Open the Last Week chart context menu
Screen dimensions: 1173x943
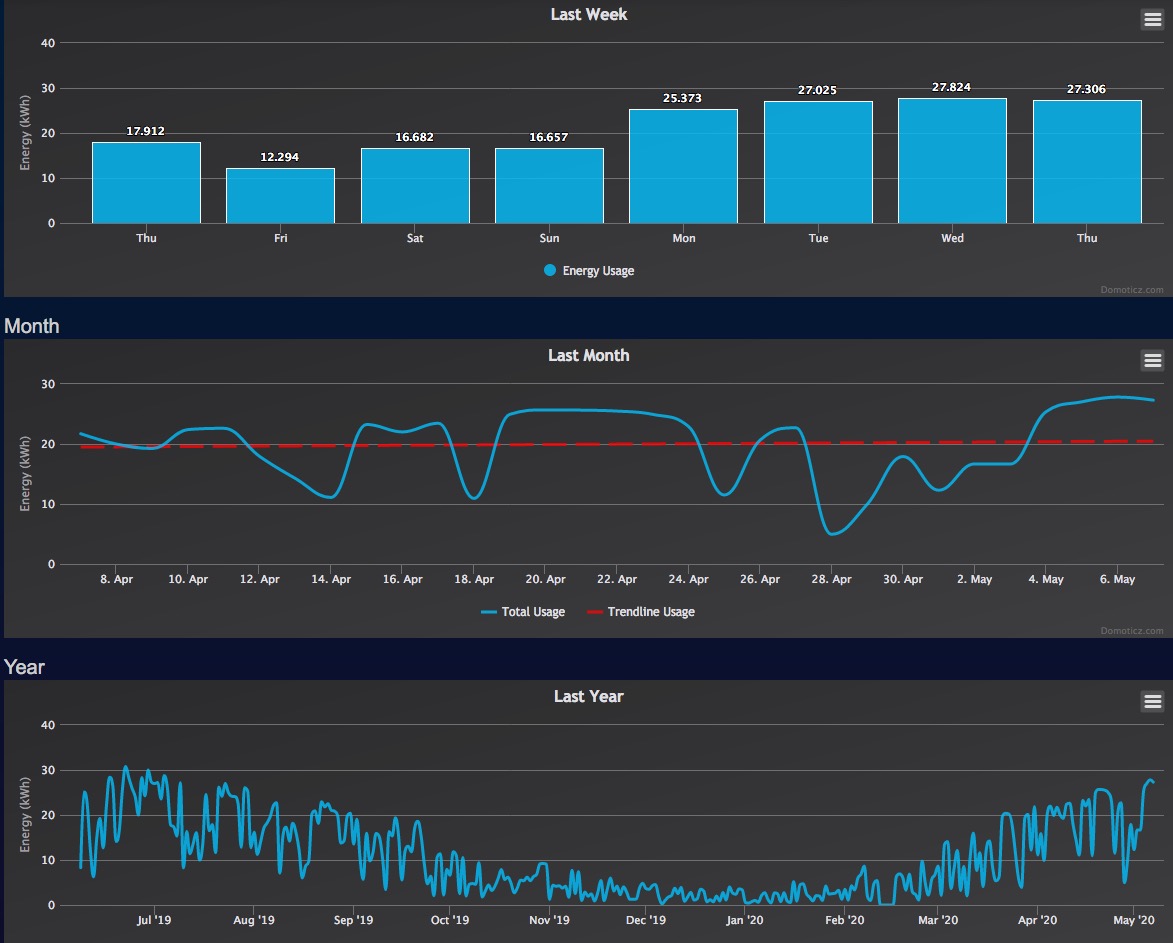tap(1153, 19)
